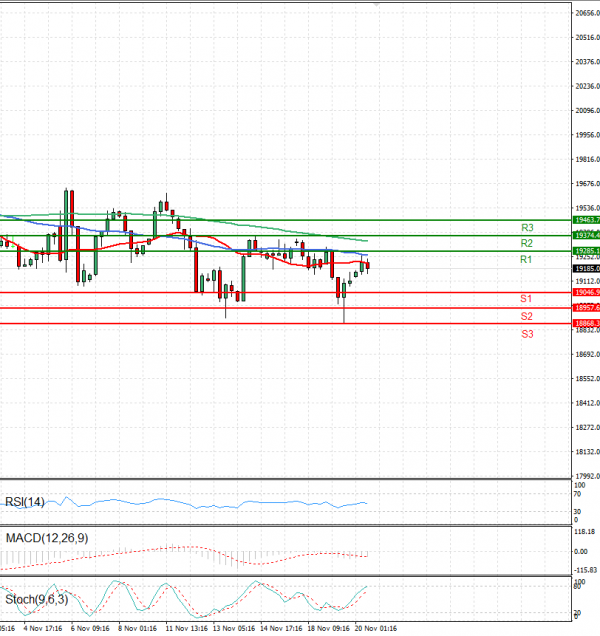
Task: Click the 19956.0 price axis value
Action: (x=587, y=135)
